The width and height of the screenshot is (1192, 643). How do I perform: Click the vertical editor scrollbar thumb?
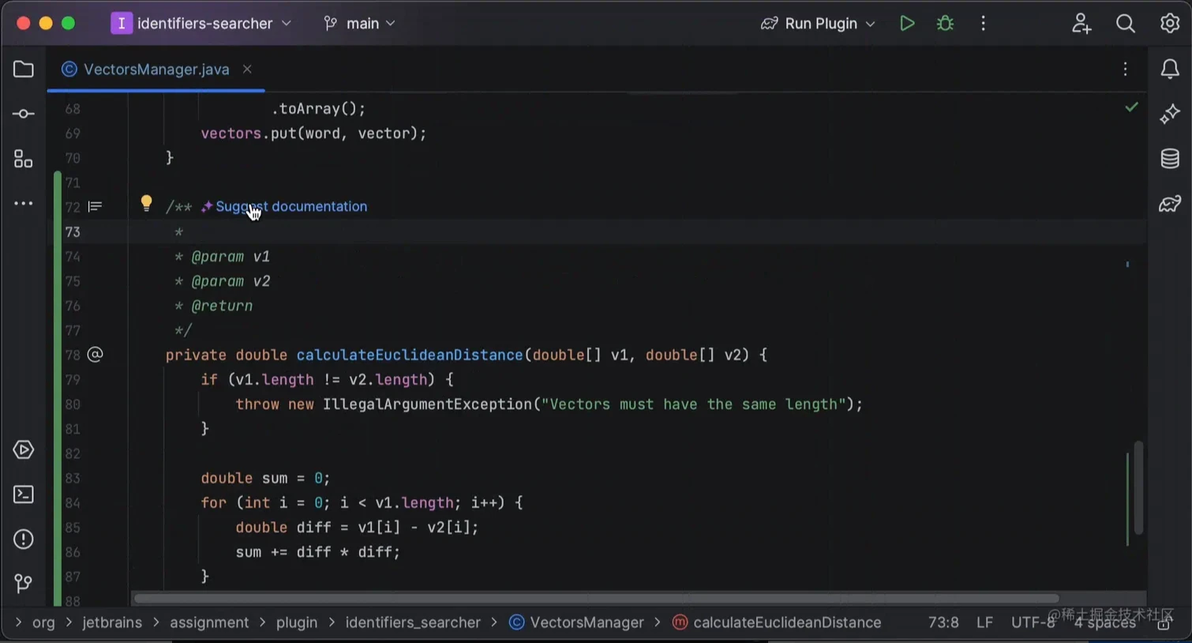pyautogui.click(x=1138, y=487)
